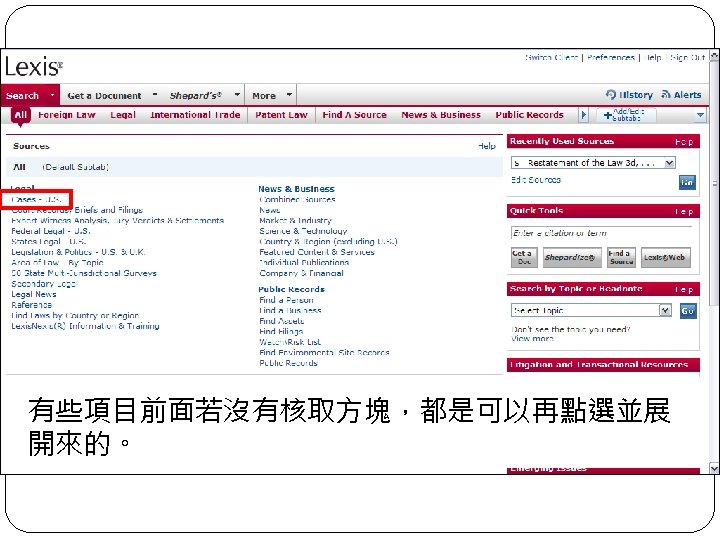Image resolution: width=720 pixels, height=540 pixels.
Task: Click the scrollbar down arrow
Action: pos(714,468)
